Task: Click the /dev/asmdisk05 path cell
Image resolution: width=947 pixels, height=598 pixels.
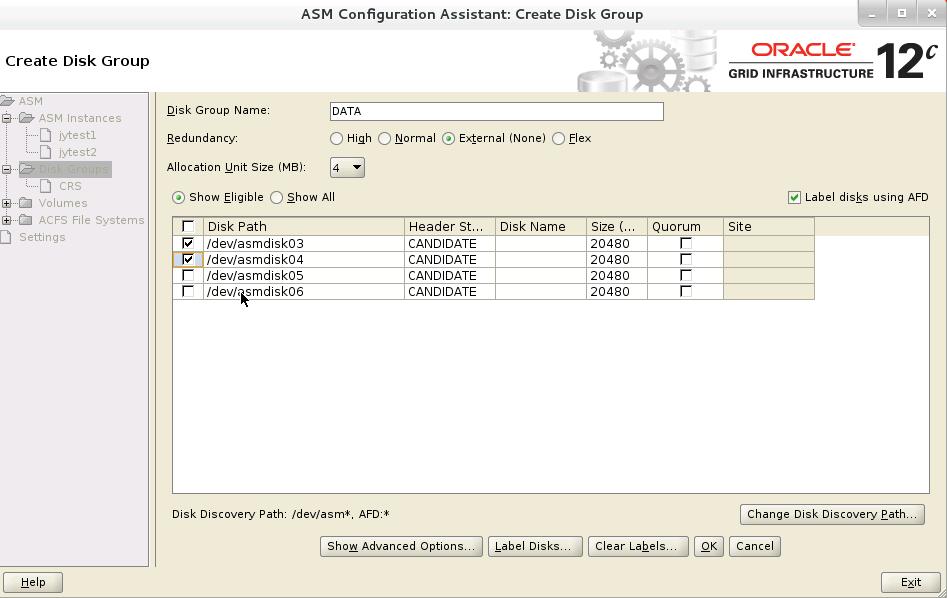Action: click(x=304, y=275)
